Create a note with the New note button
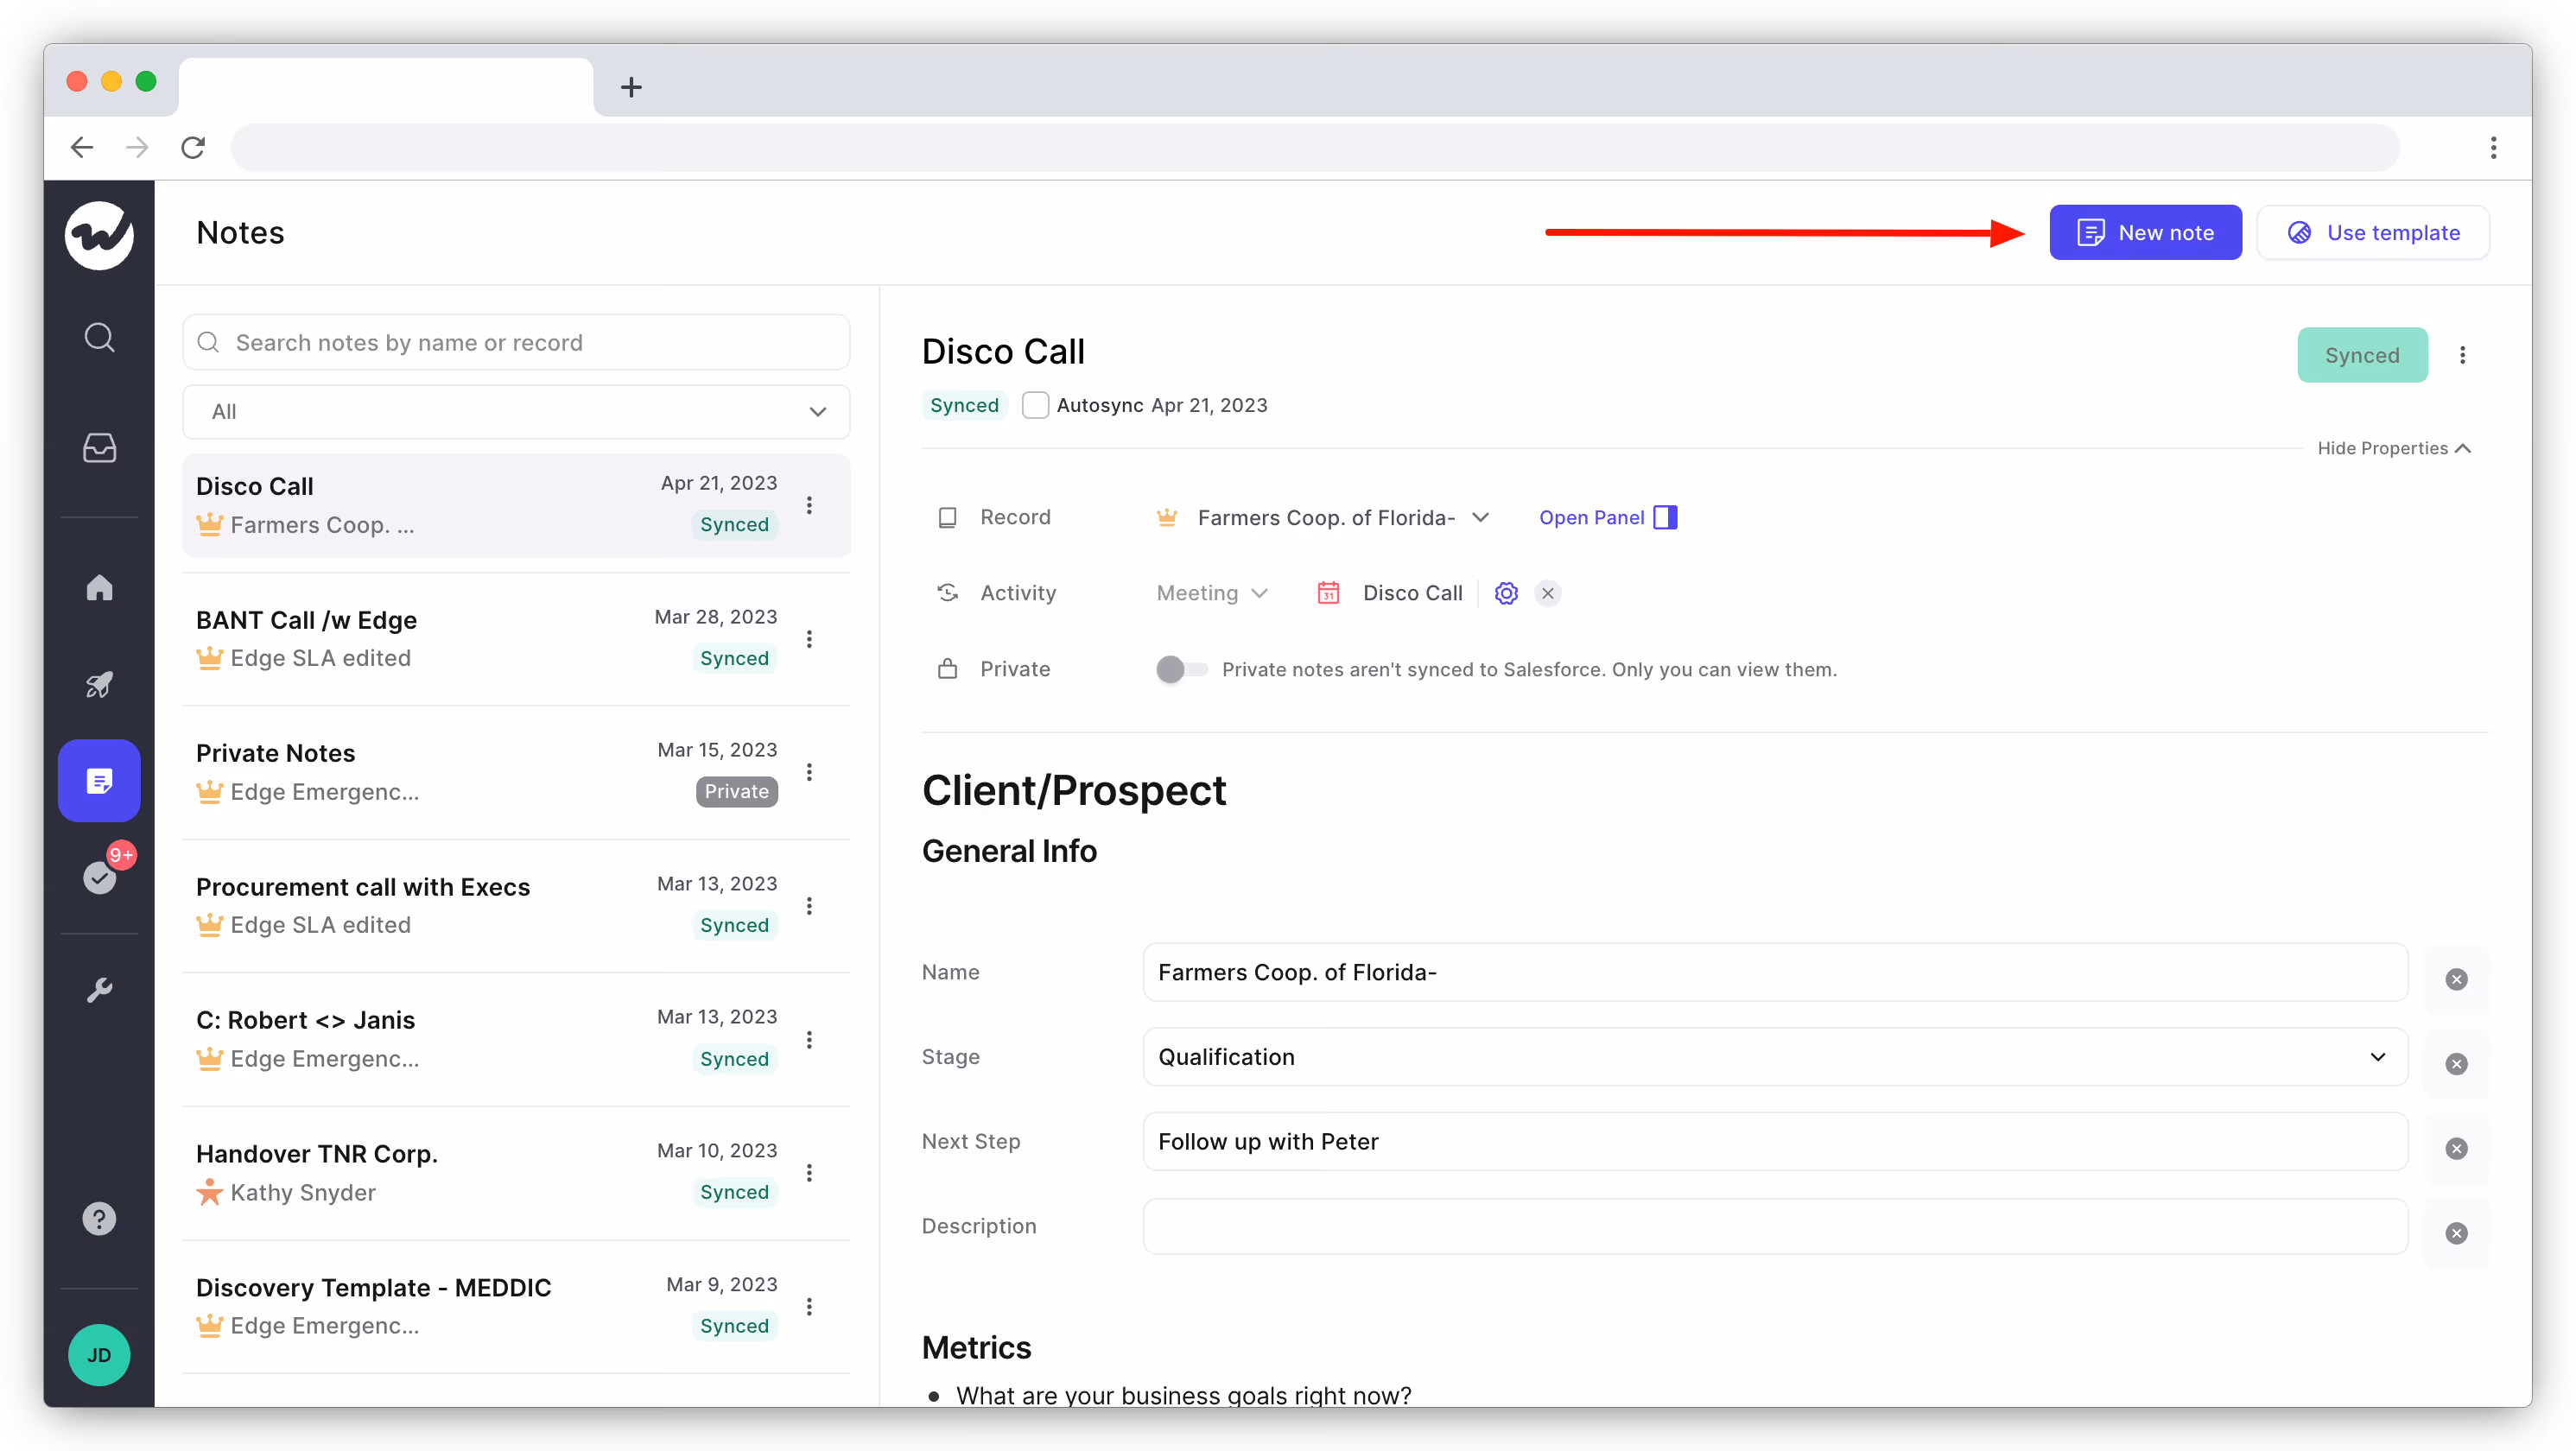 tap(2144, 232)
